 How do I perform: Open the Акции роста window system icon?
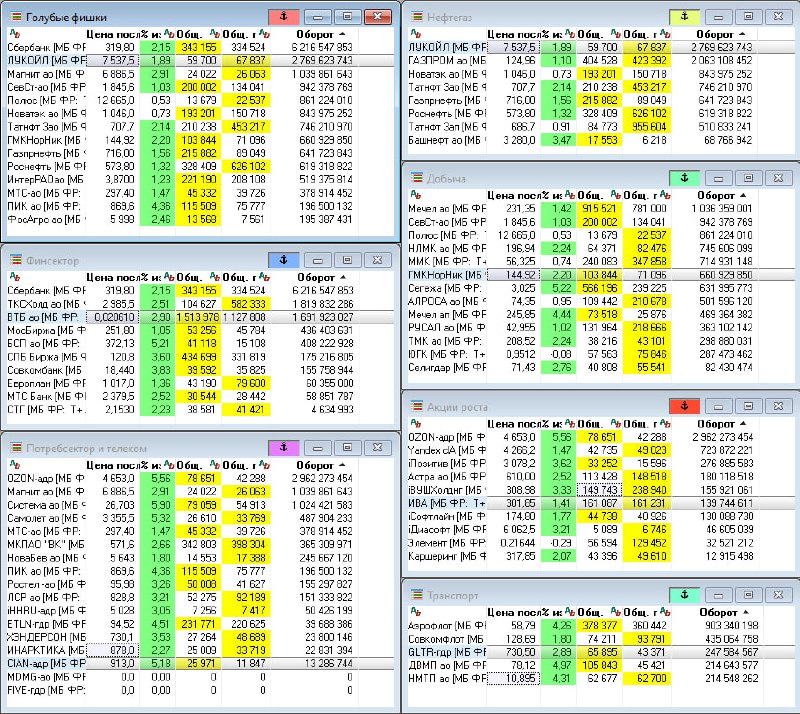[x=417, y=406]
